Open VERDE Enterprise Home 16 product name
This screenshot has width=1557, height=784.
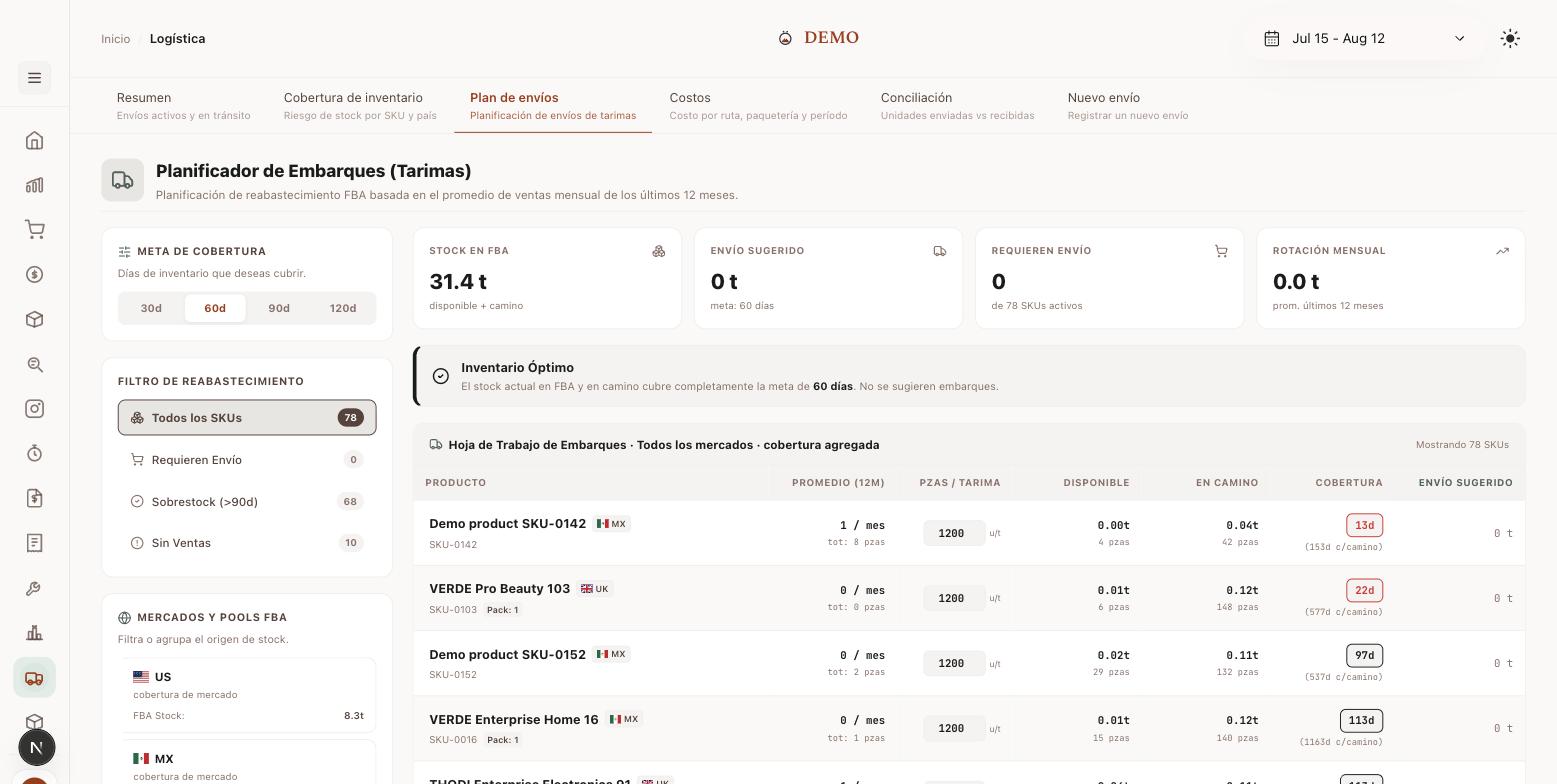pos(513,720)
